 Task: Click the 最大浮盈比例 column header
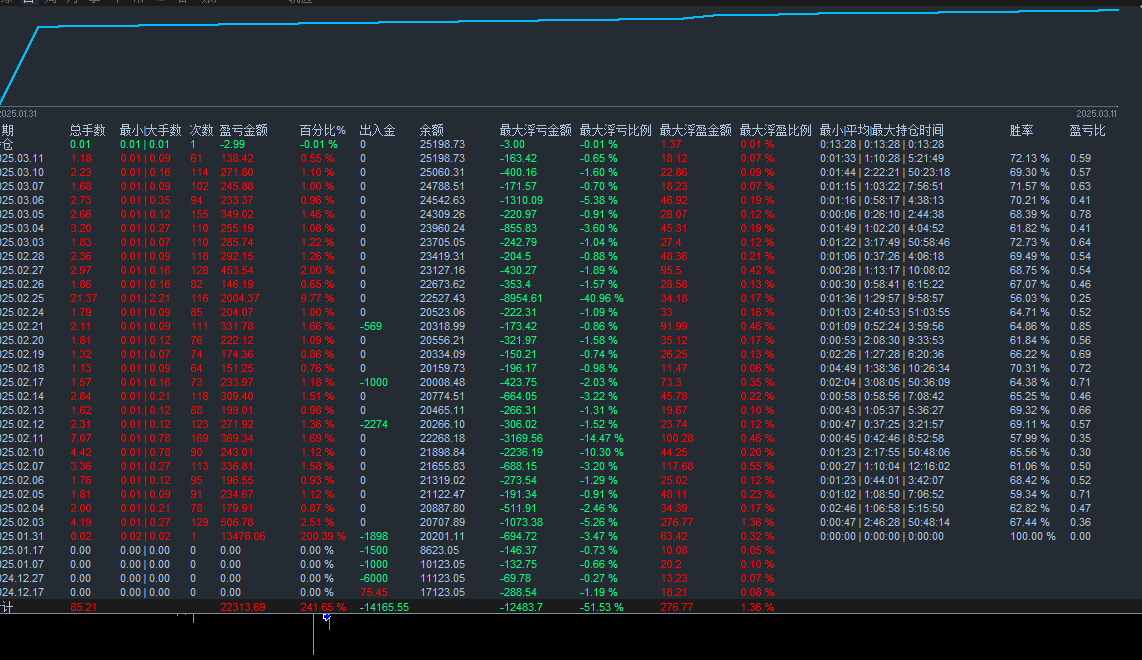776,130
